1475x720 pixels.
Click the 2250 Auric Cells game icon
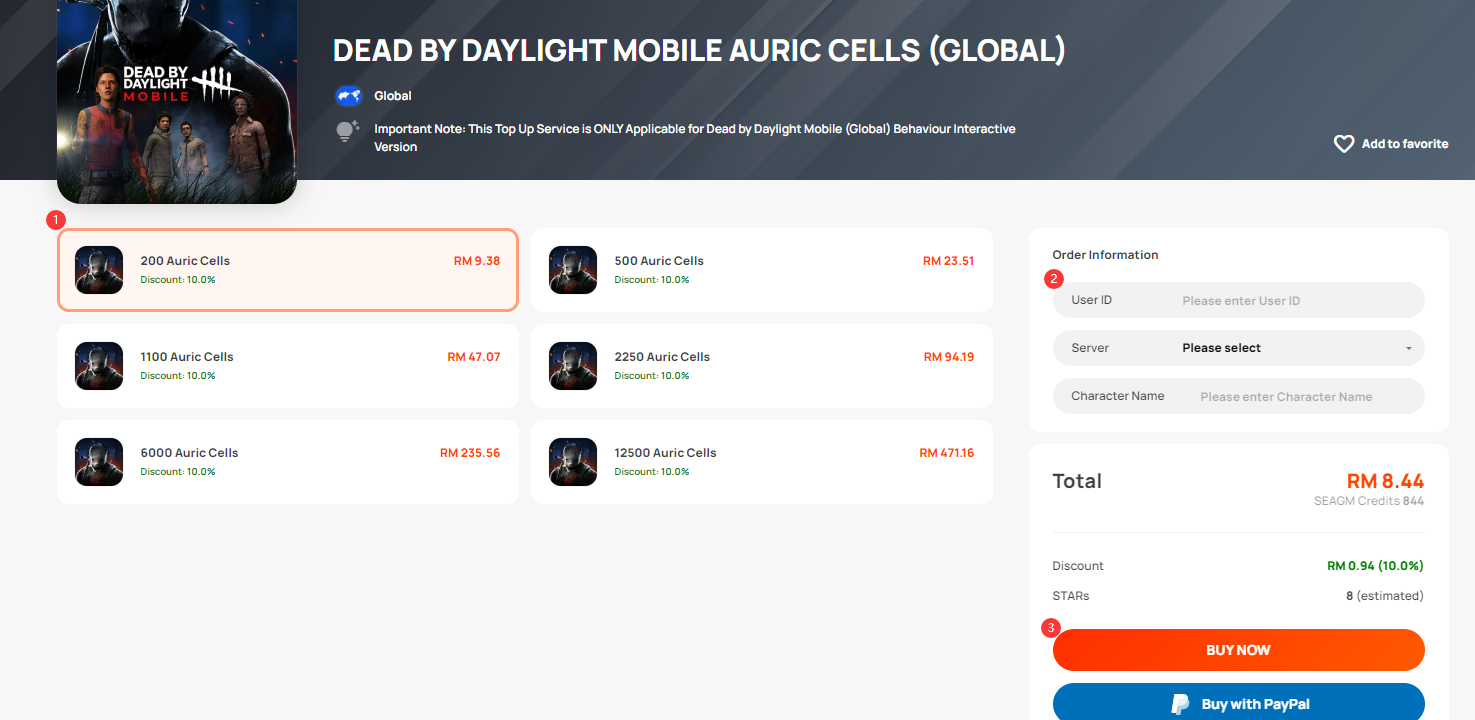coord(573,366)
